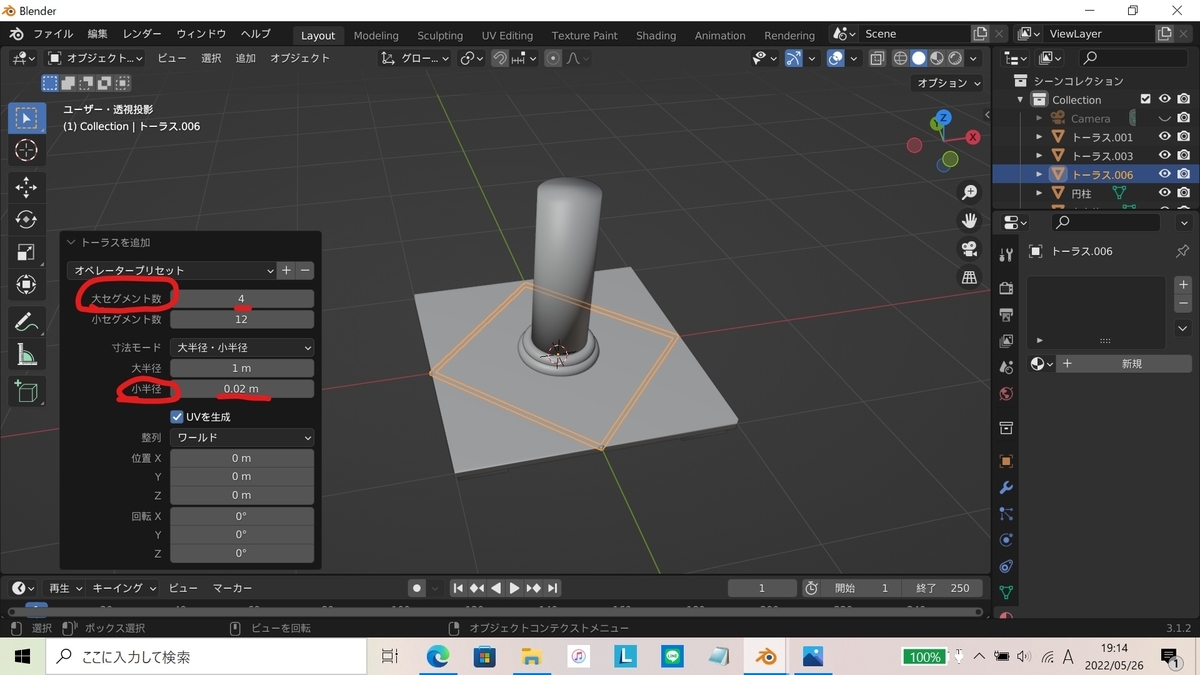This screenshot has width=1200, height=675.
Task: Select the Add Cube tool
Action: tap(26, 391)
